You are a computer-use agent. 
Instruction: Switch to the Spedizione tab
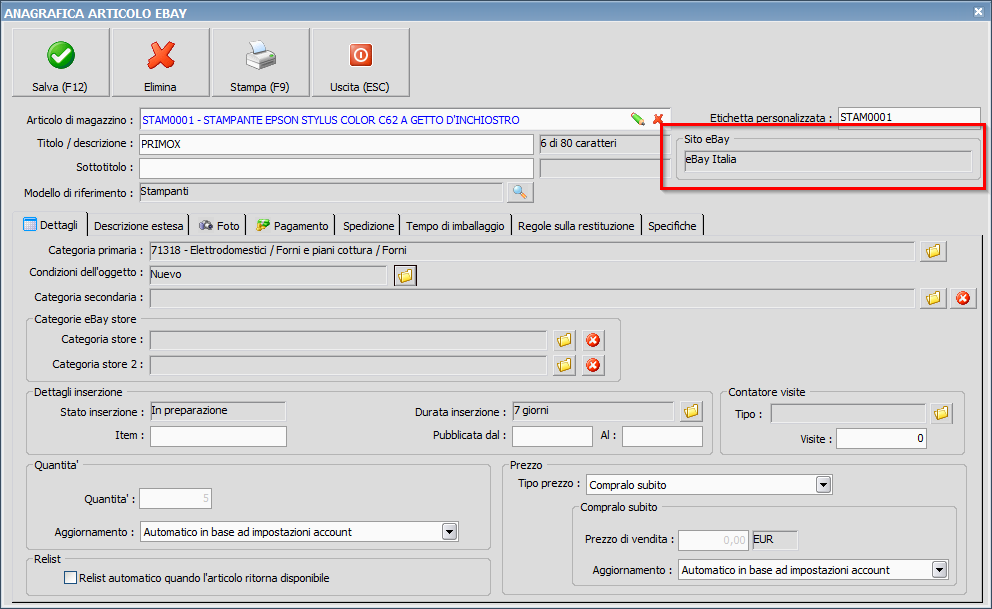pyautogui.click(x=368, y=226)
